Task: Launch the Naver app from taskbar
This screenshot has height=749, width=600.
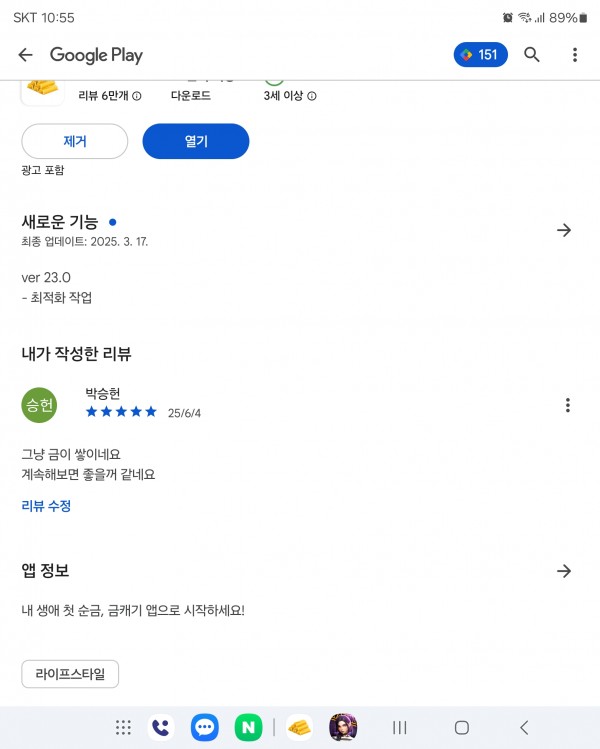Action: (x=248, y=728)
